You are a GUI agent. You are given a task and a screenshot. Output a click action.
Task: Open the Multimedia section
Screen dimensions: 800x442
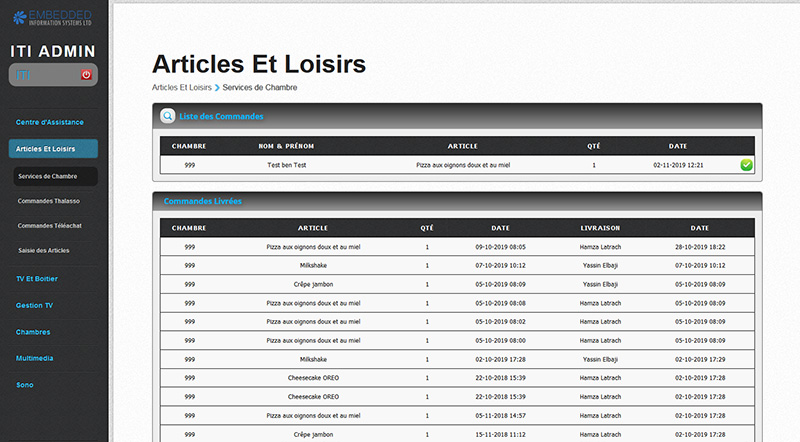36,357
